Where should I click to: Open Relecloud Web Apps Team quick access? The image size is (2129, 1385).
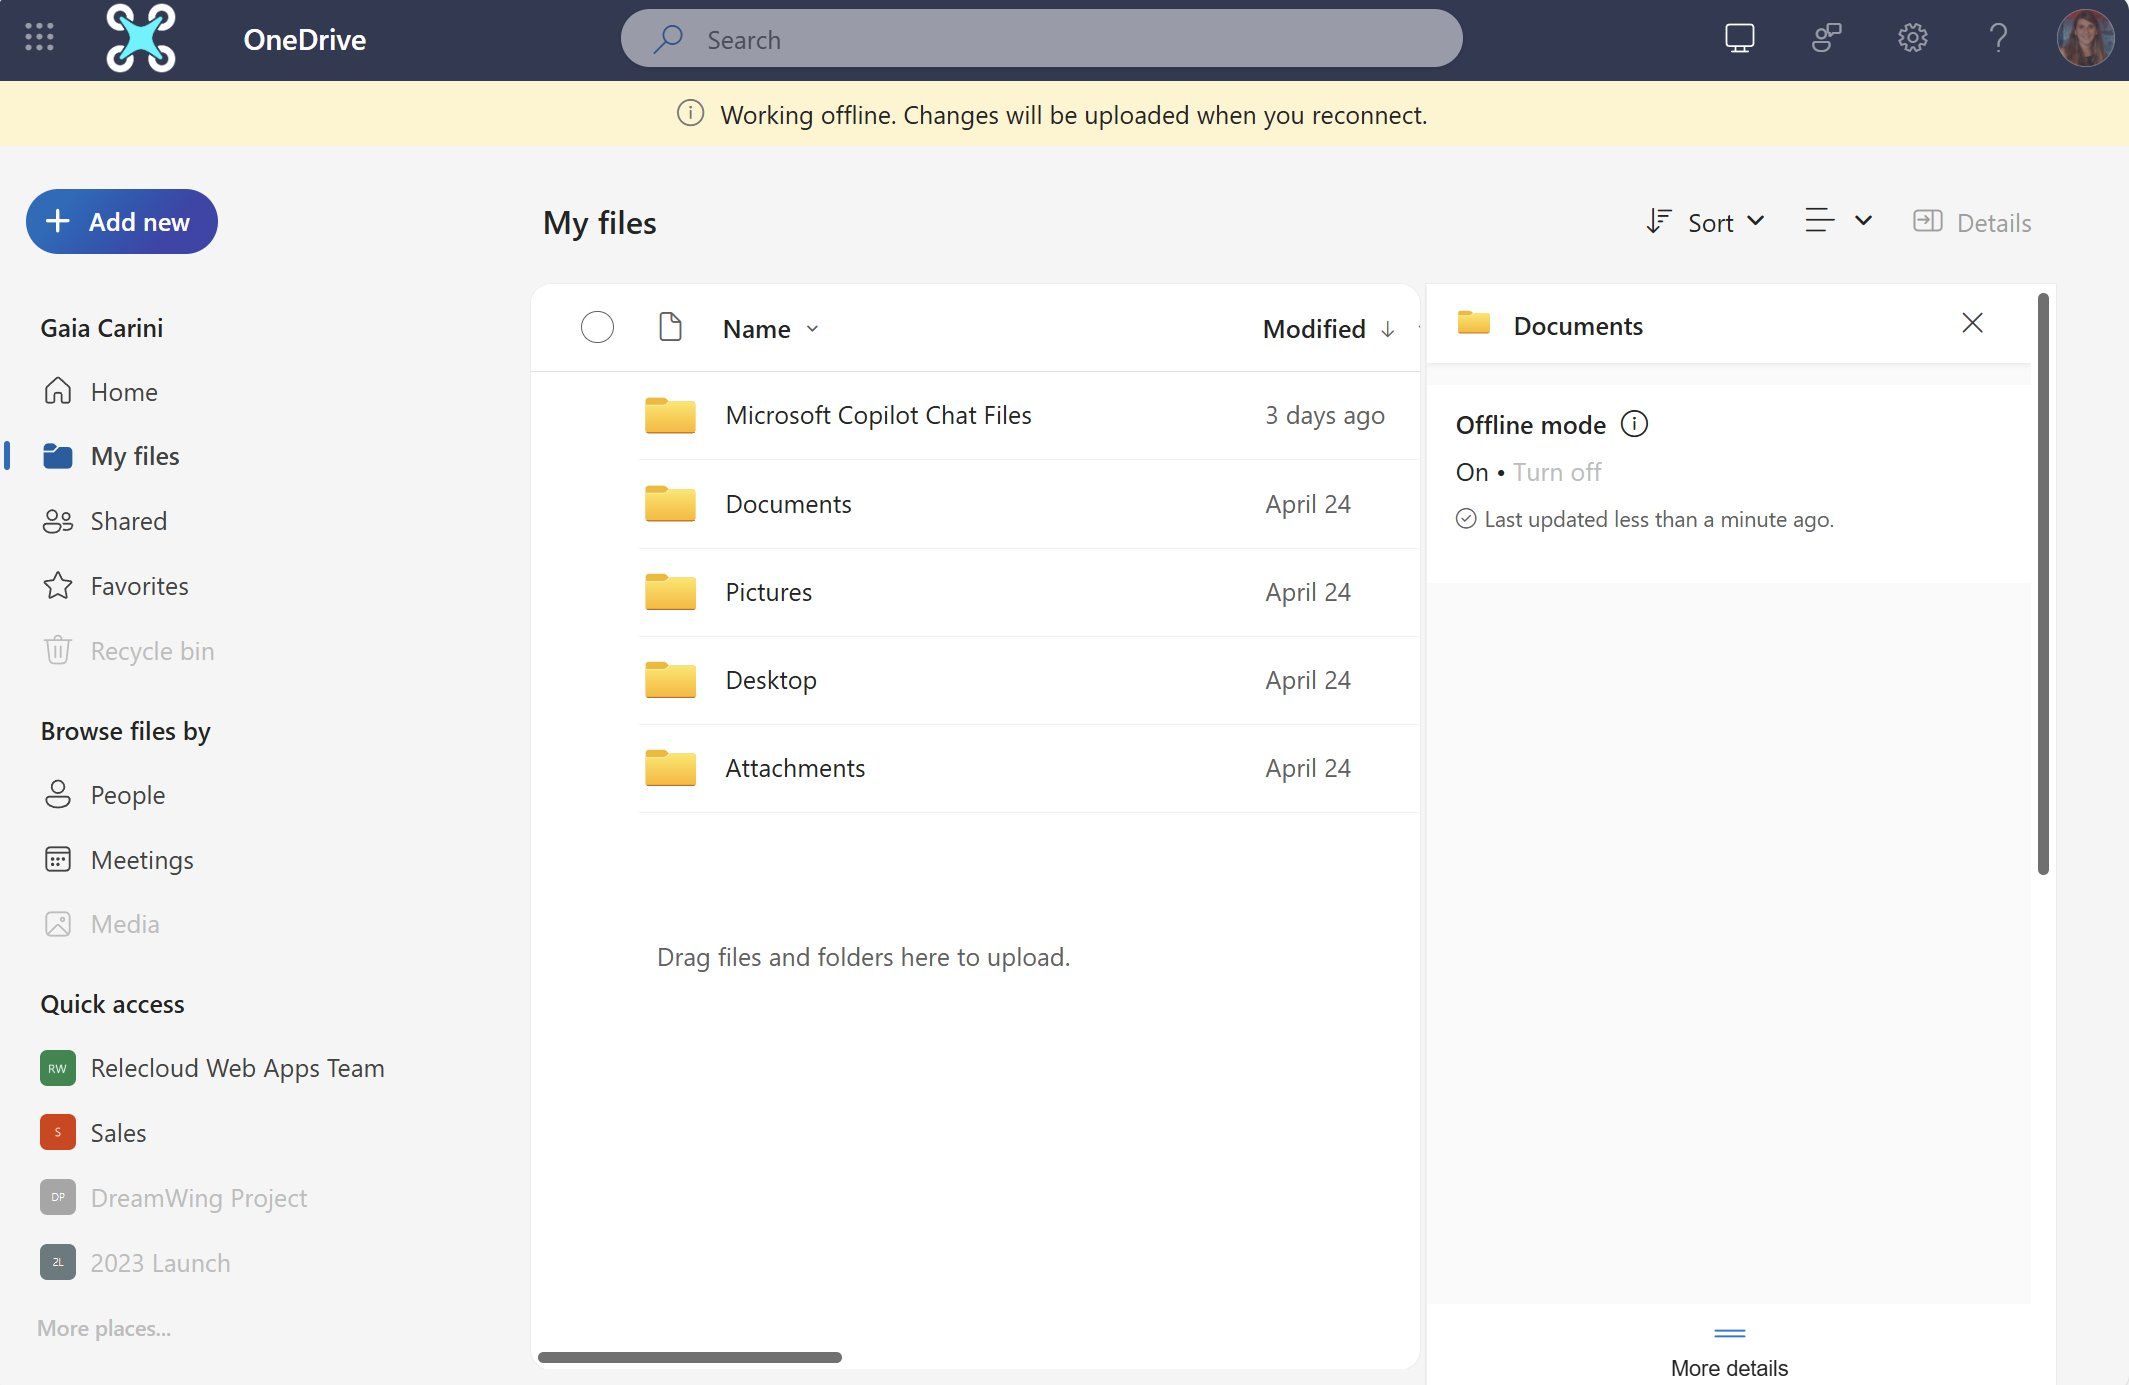pyautogui.click(x=237, y=1068)
